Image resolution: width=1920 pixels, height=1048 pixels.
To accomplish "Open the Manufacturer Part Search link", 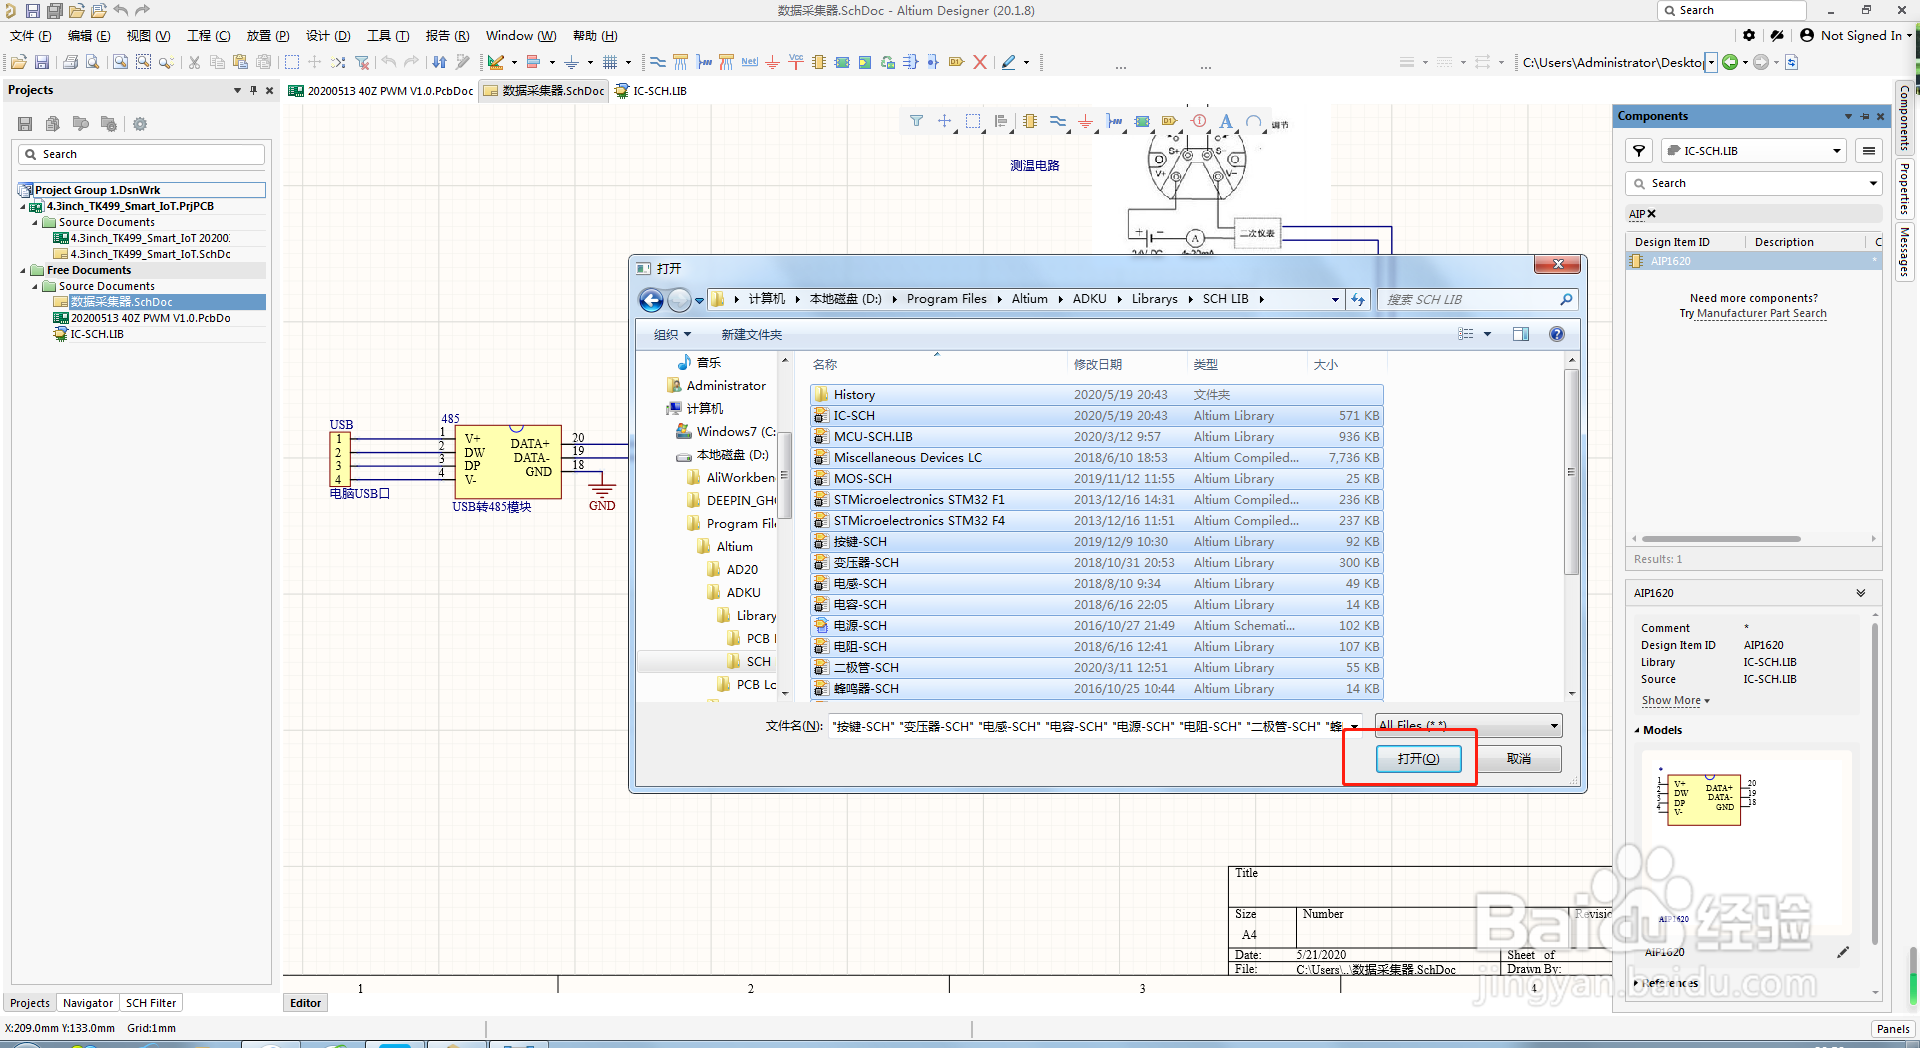I will point(1762,314).
